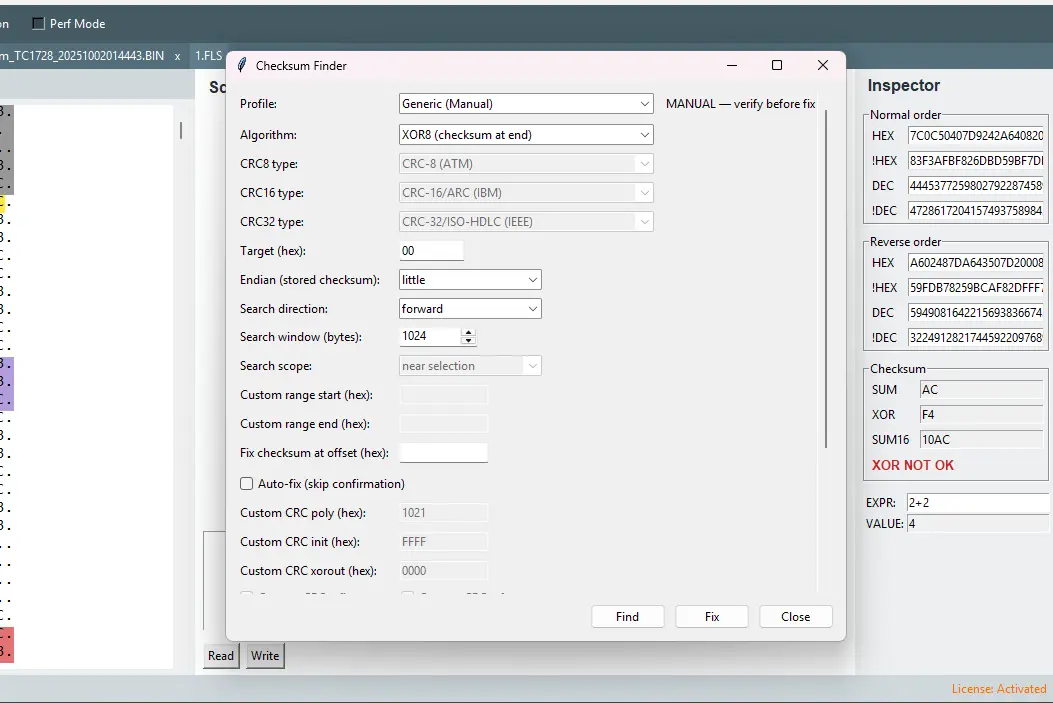Close the TC1728 BIN file tab
Screen dimensions: 1053x703
(x=177, y=56)
